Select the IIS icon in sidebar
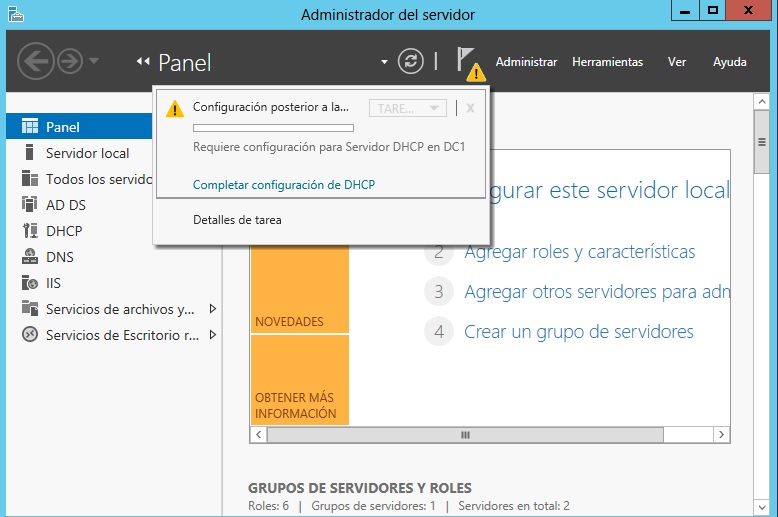The image size is (778, 517). click(29, 283)
